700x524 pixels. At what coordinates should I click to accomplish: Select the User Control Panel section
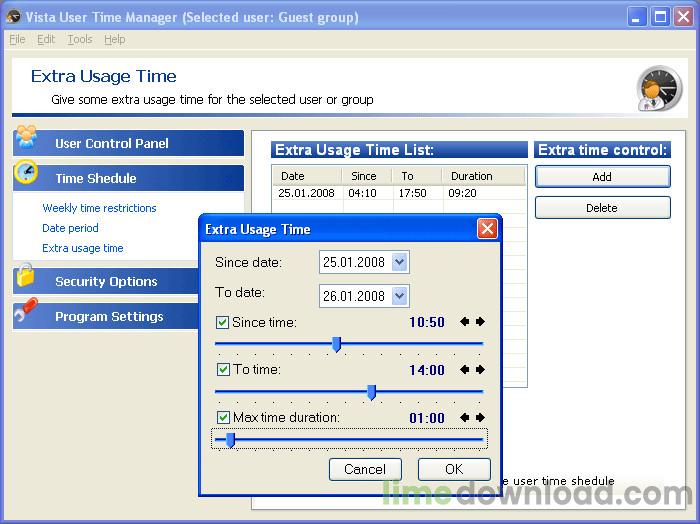129,143
